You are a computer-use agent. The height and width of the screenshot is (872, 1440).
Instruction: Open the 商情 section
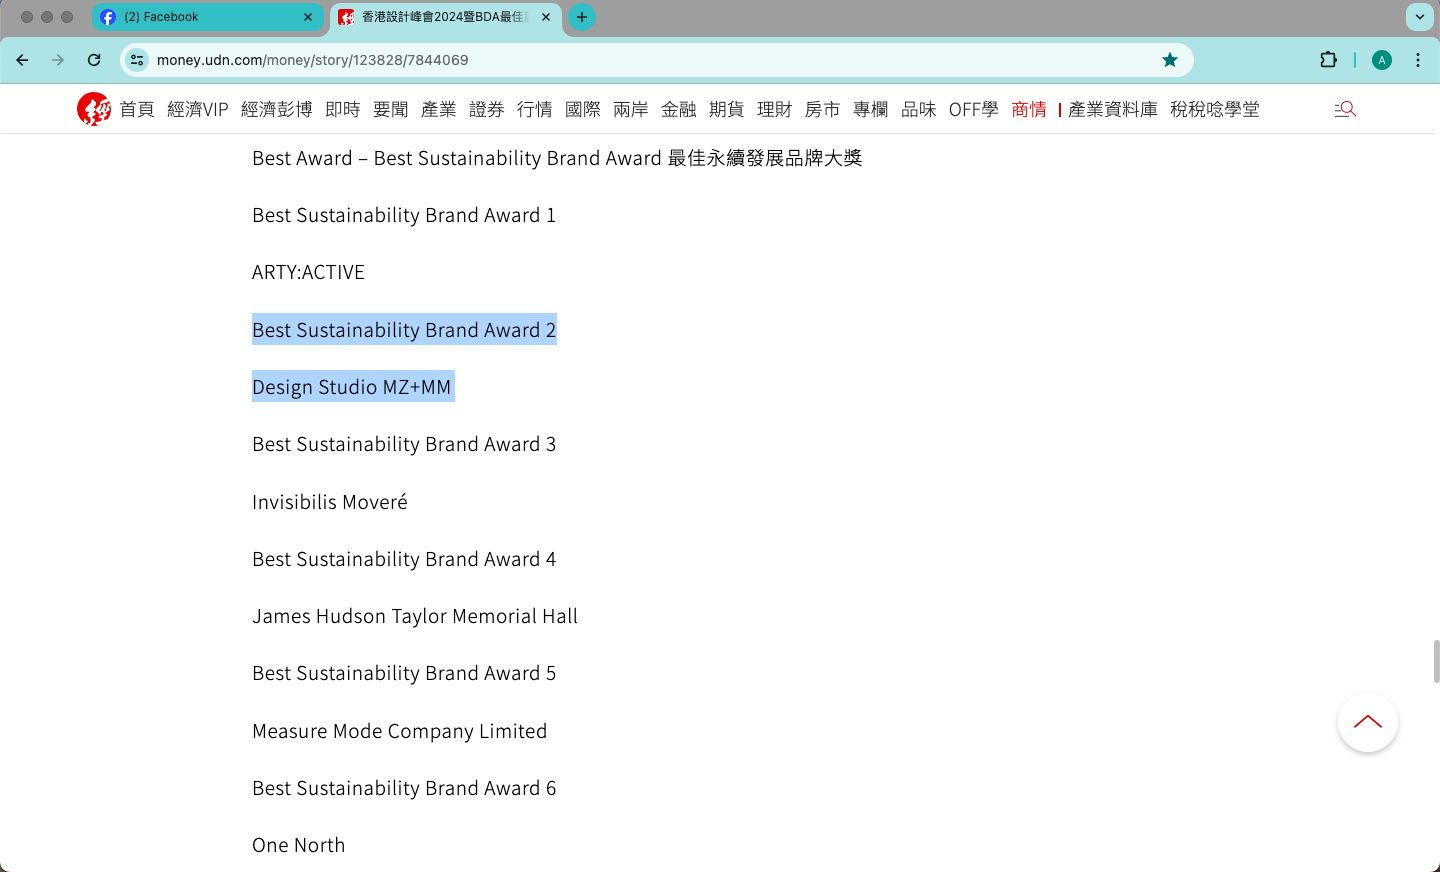(x=1029, y=109)
